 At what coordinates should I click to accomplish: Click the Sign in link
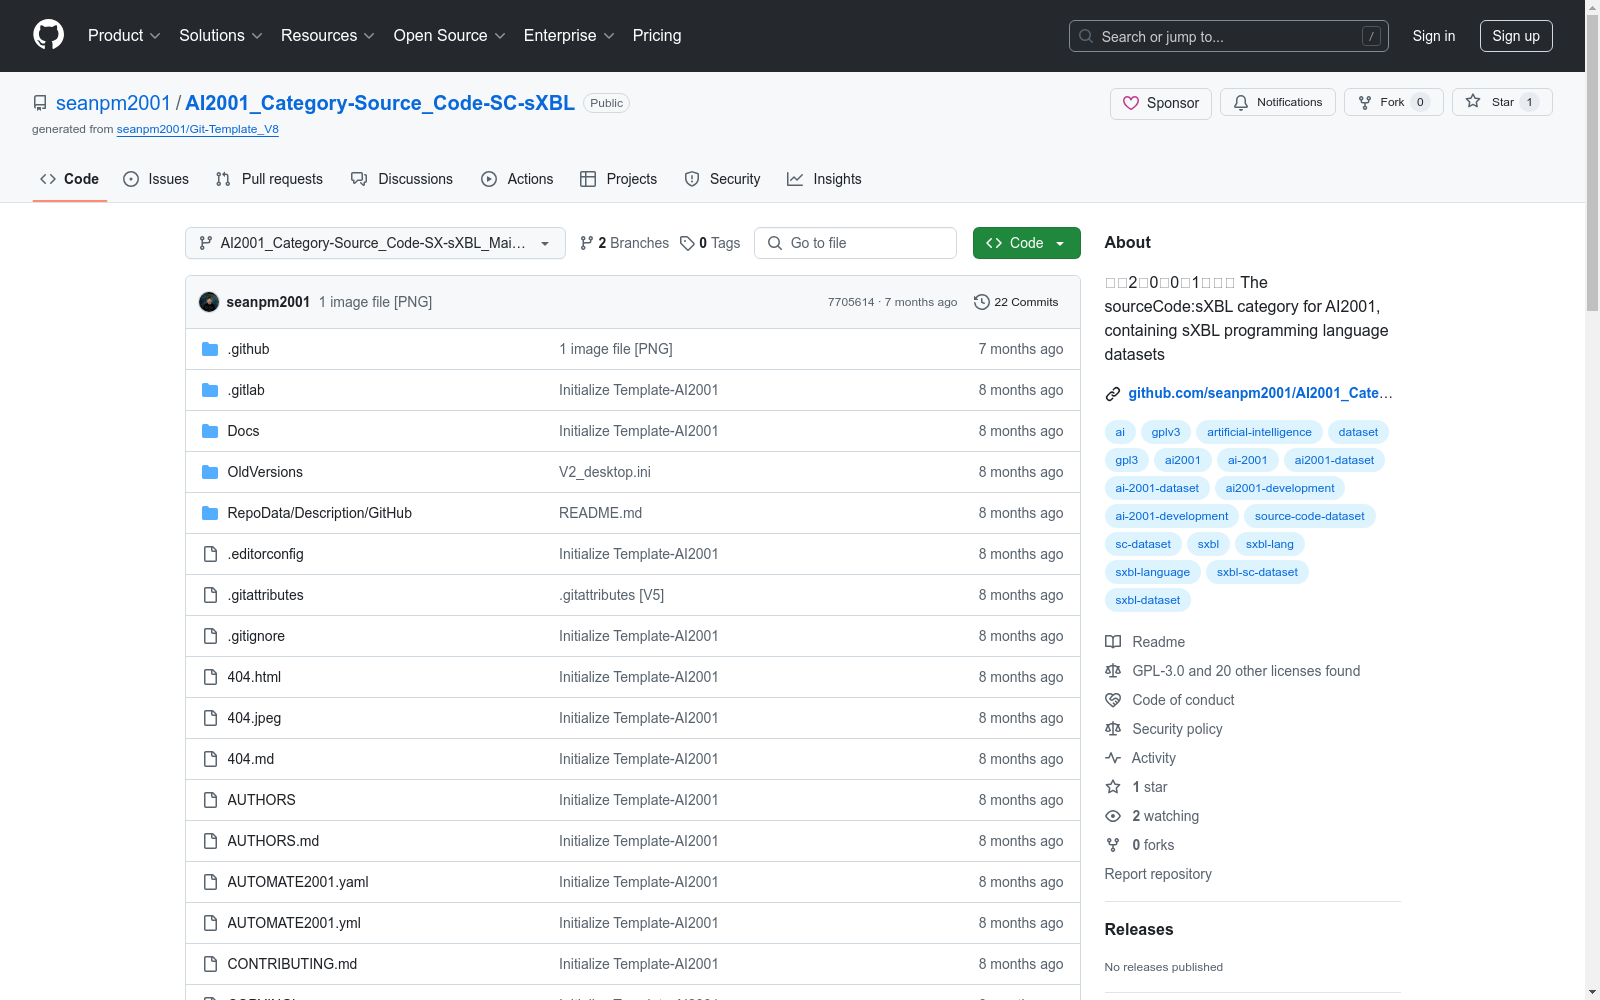click(1434, 36)
